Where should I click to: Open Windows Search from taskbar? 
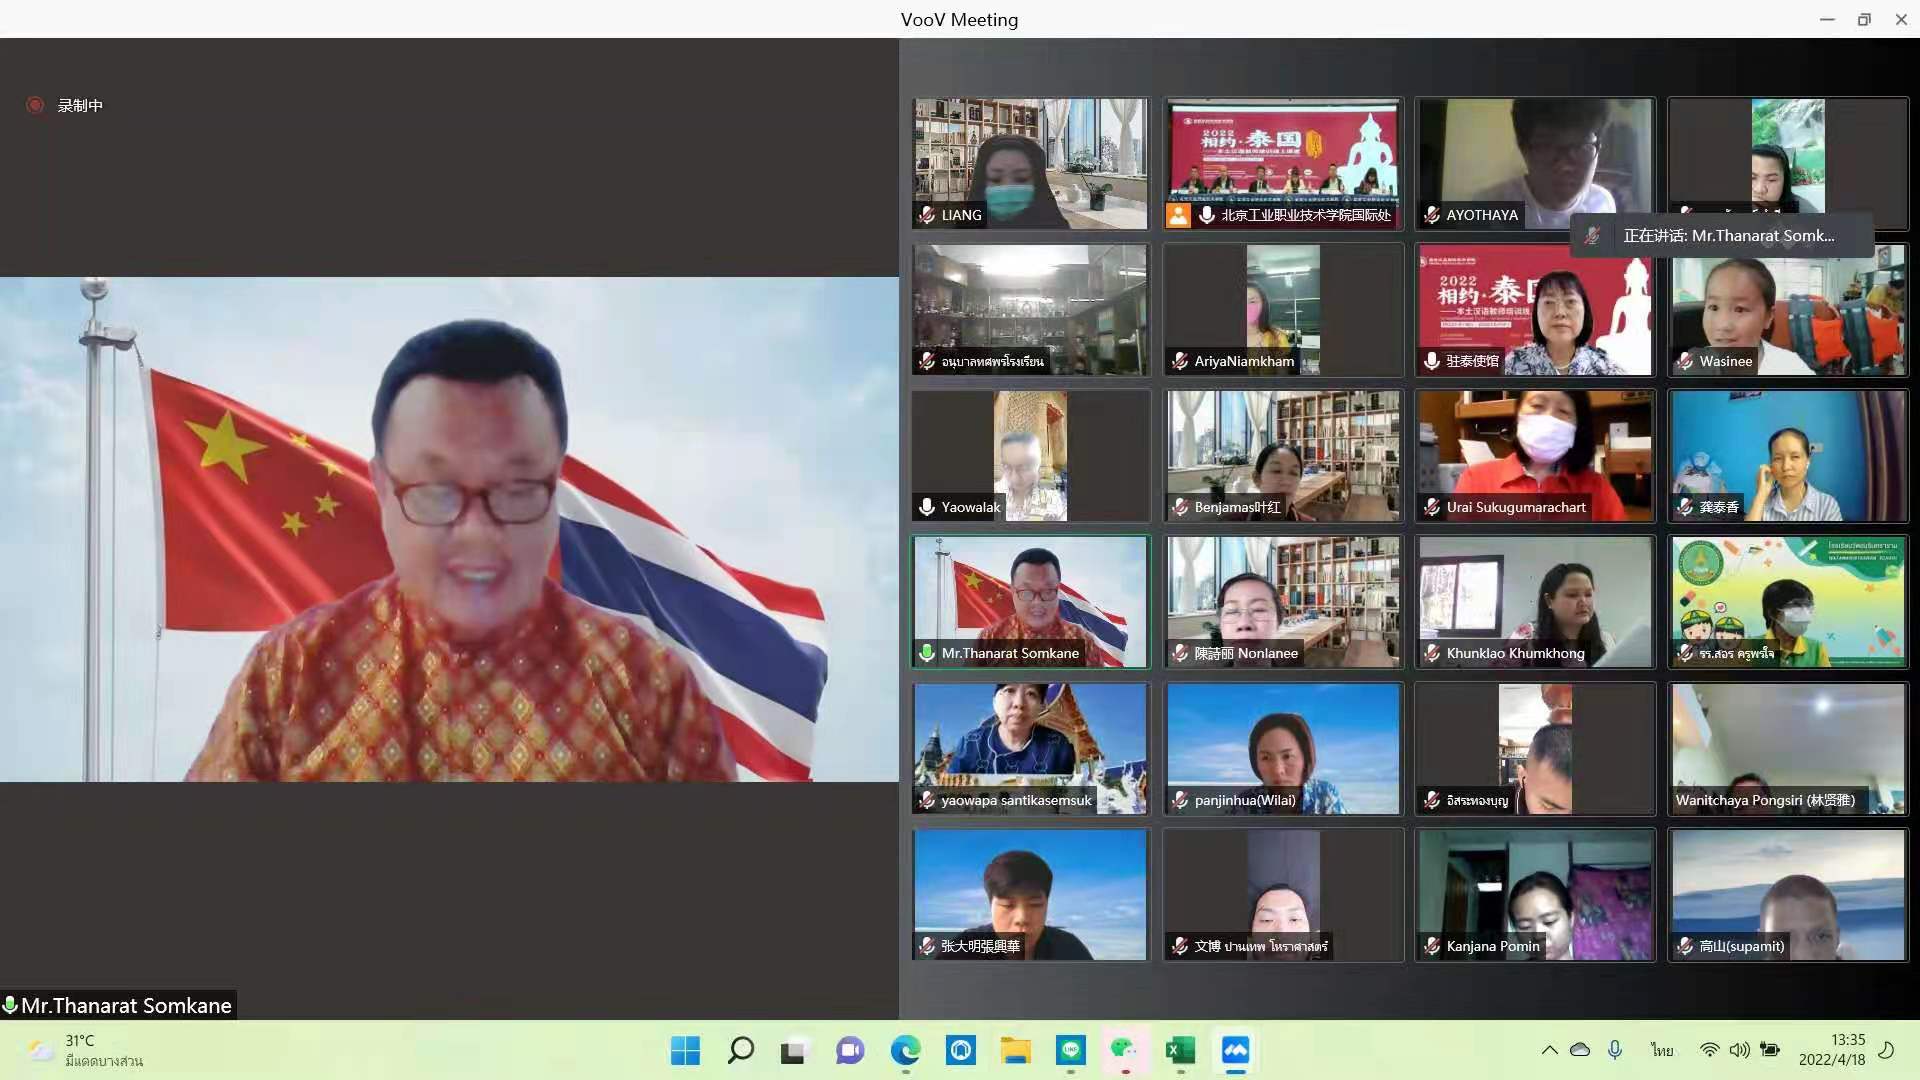[x=740, y=1050]
